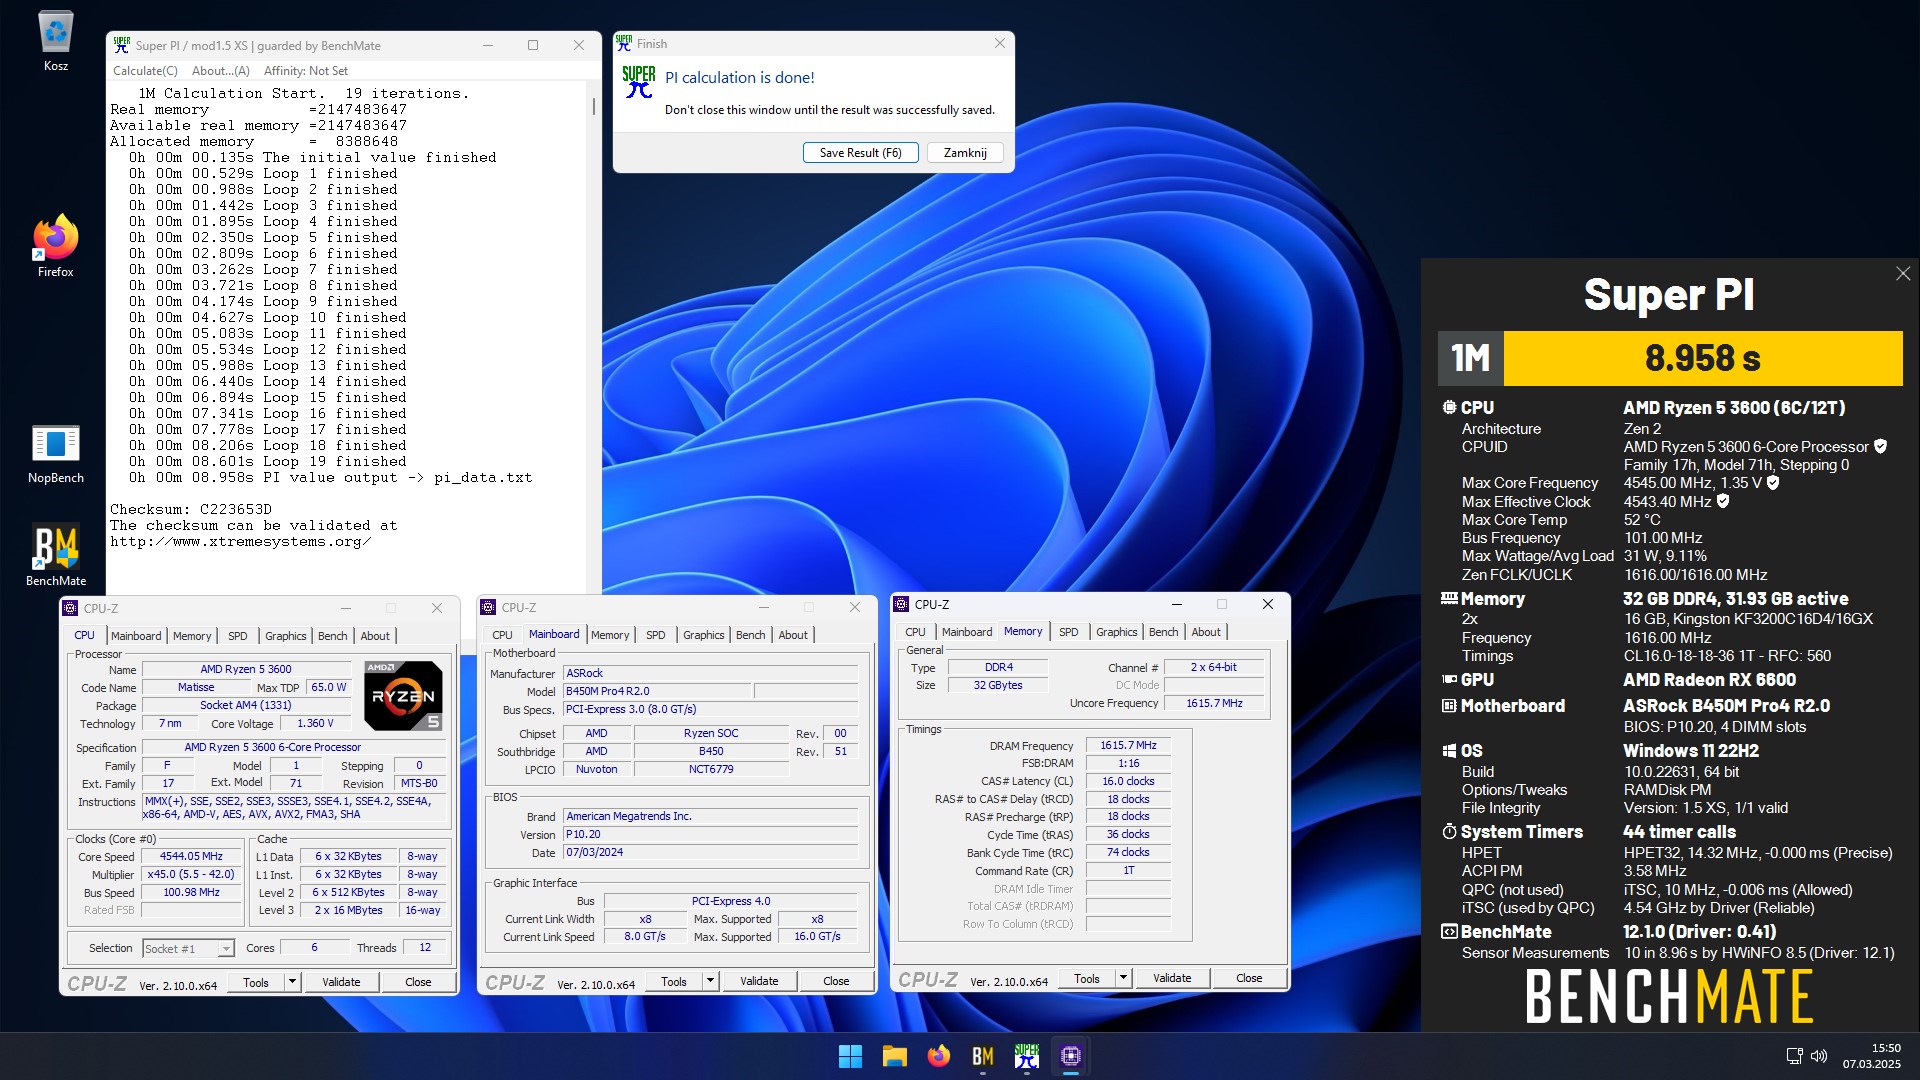Click the System Timers clock icon

[1449, 831]
